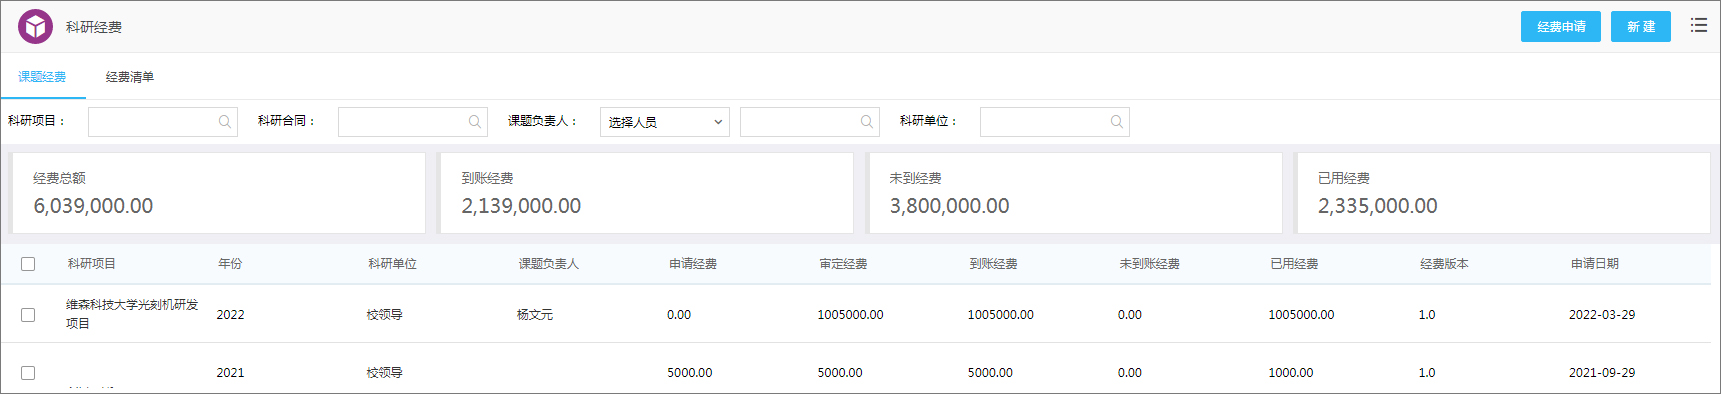Focus the 科研项目 search input
Viewport: 1721px width, 394px height.
point(163,122)
